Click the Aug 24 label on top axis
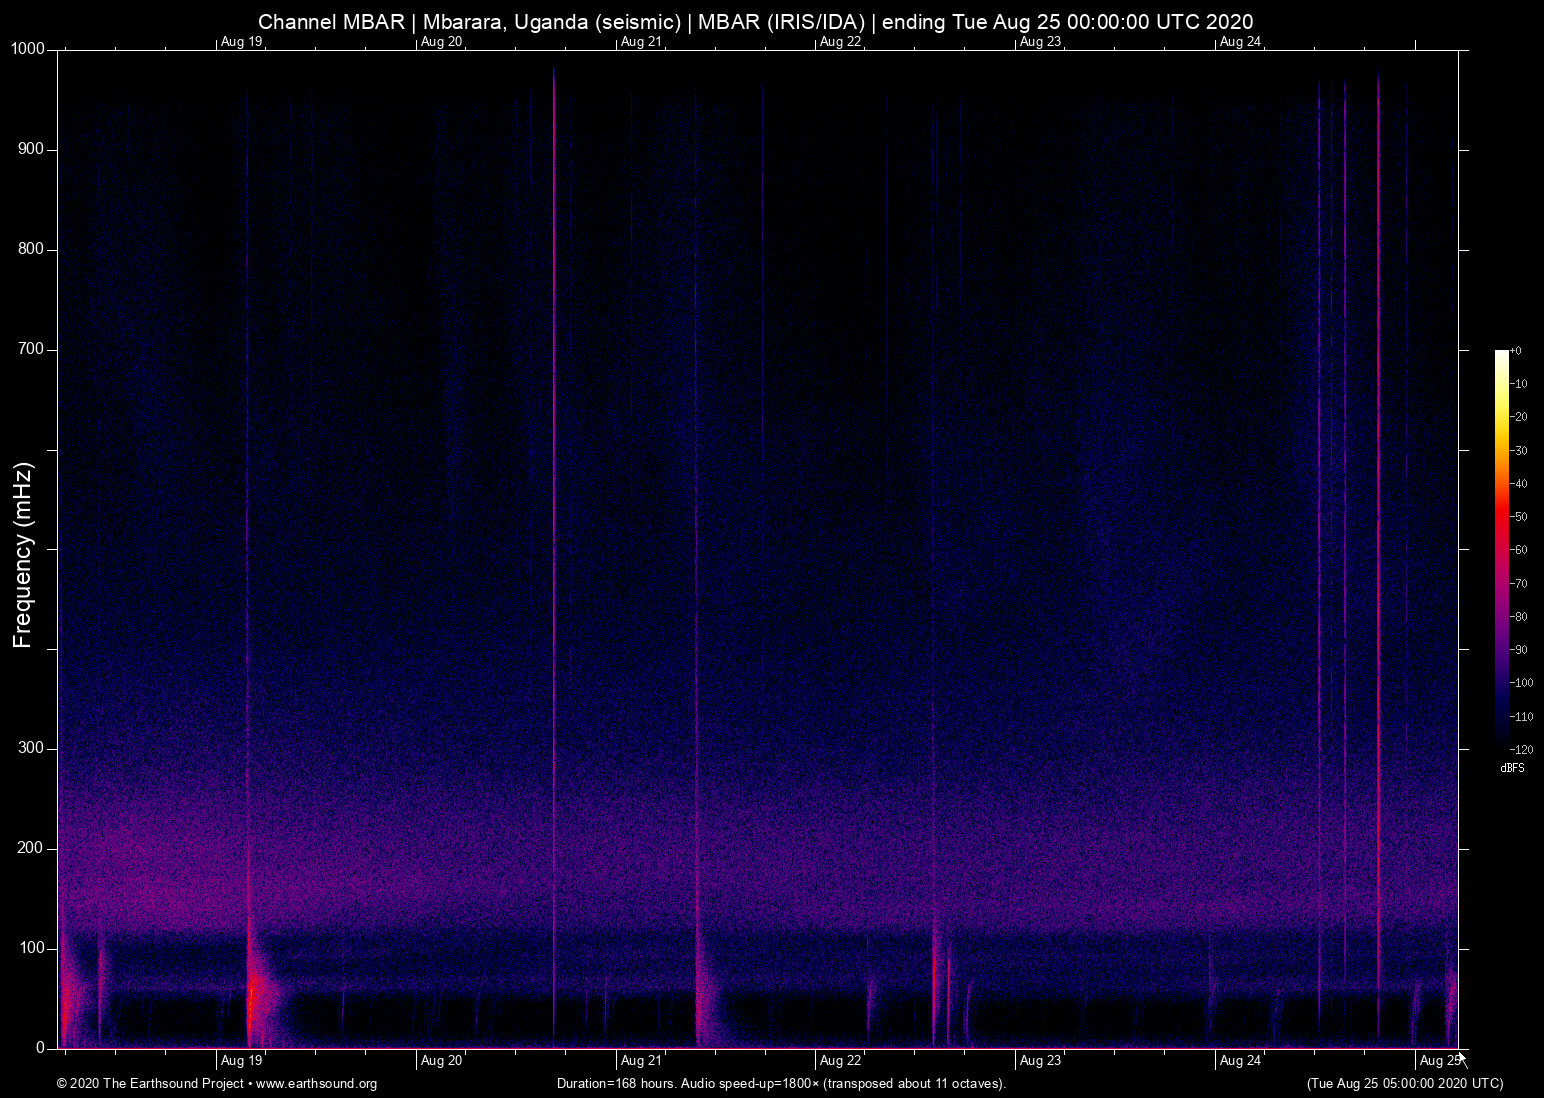This screenshot has height=1098, width=1544. 1240,42
